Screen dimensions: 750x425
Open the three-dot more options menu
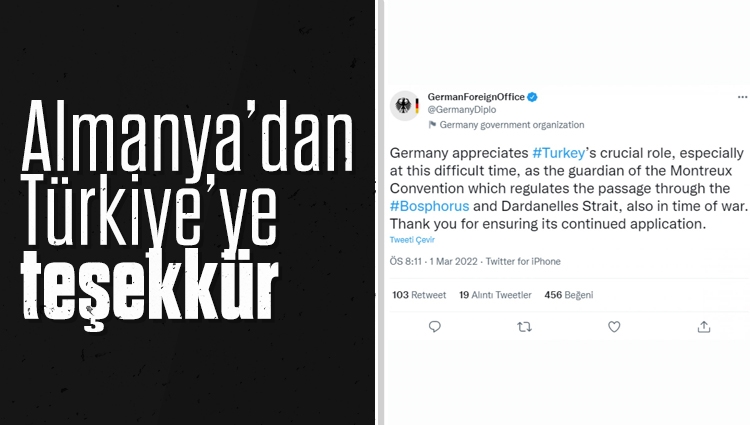pyautogui.click(x=742, y=97)
